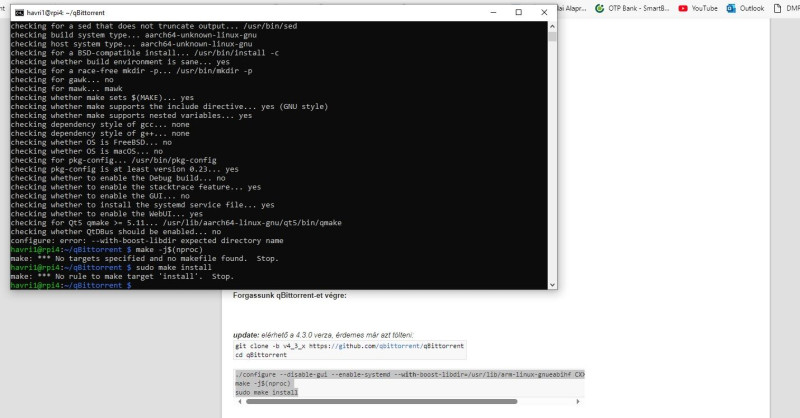Click the YouTube bookmark red icon

coord(683,8)
